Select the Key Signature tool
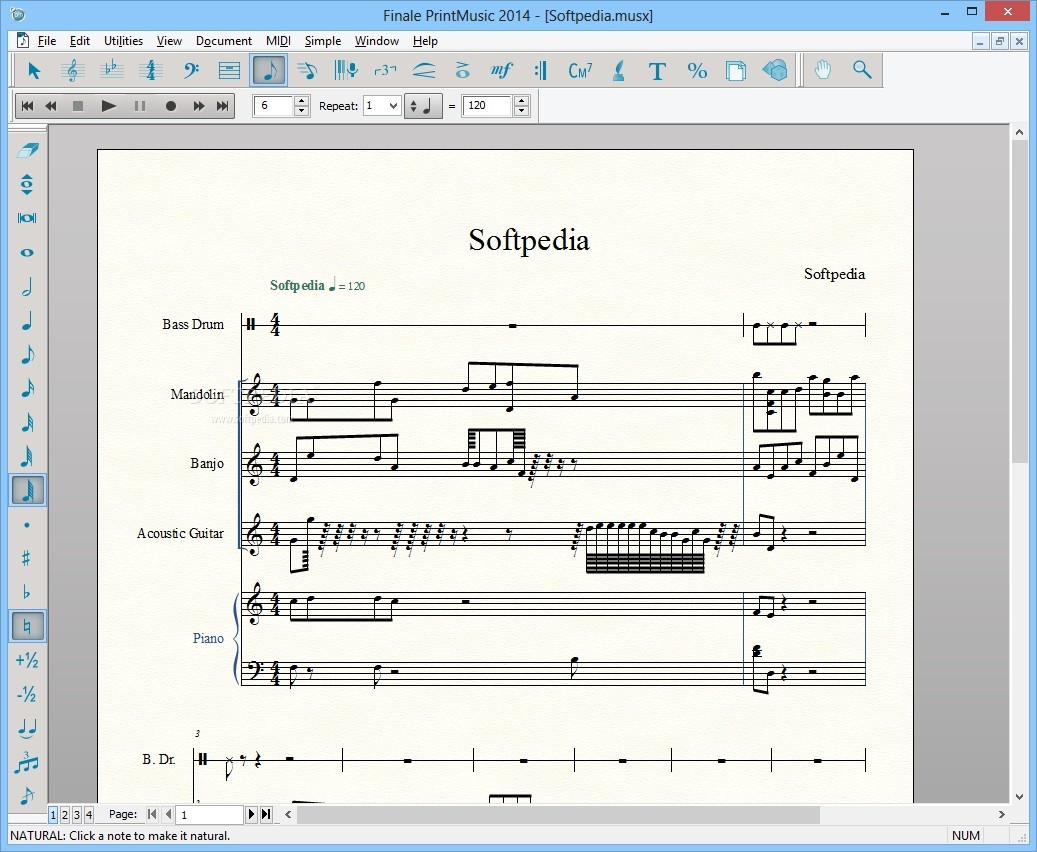The image size is (1037, 852). tap(112, 70)
